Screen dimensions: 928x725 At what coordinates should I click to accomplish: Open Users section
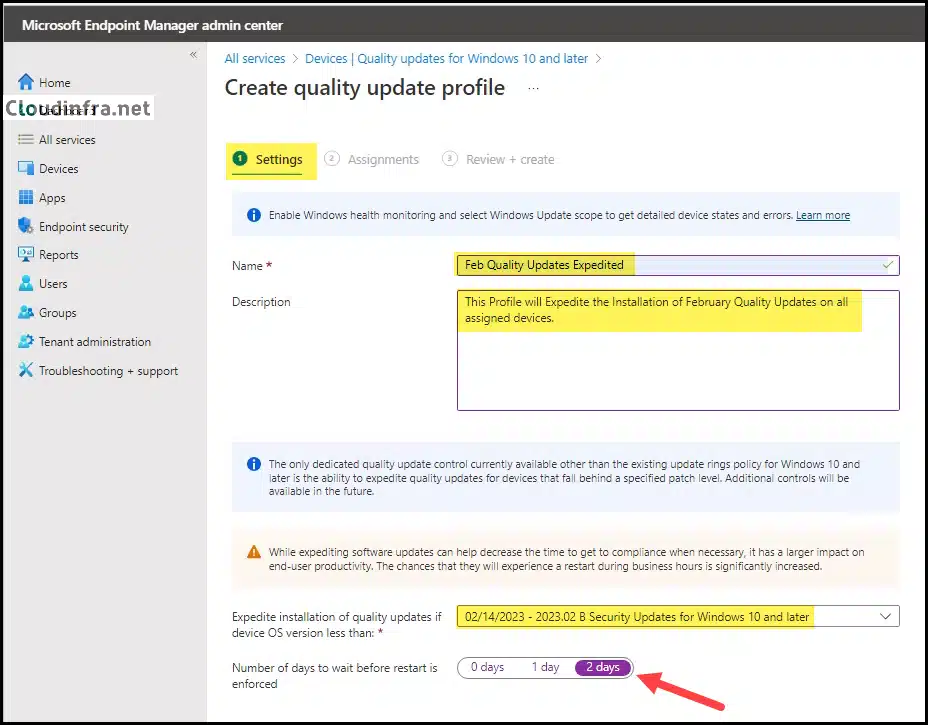[53, 284]
